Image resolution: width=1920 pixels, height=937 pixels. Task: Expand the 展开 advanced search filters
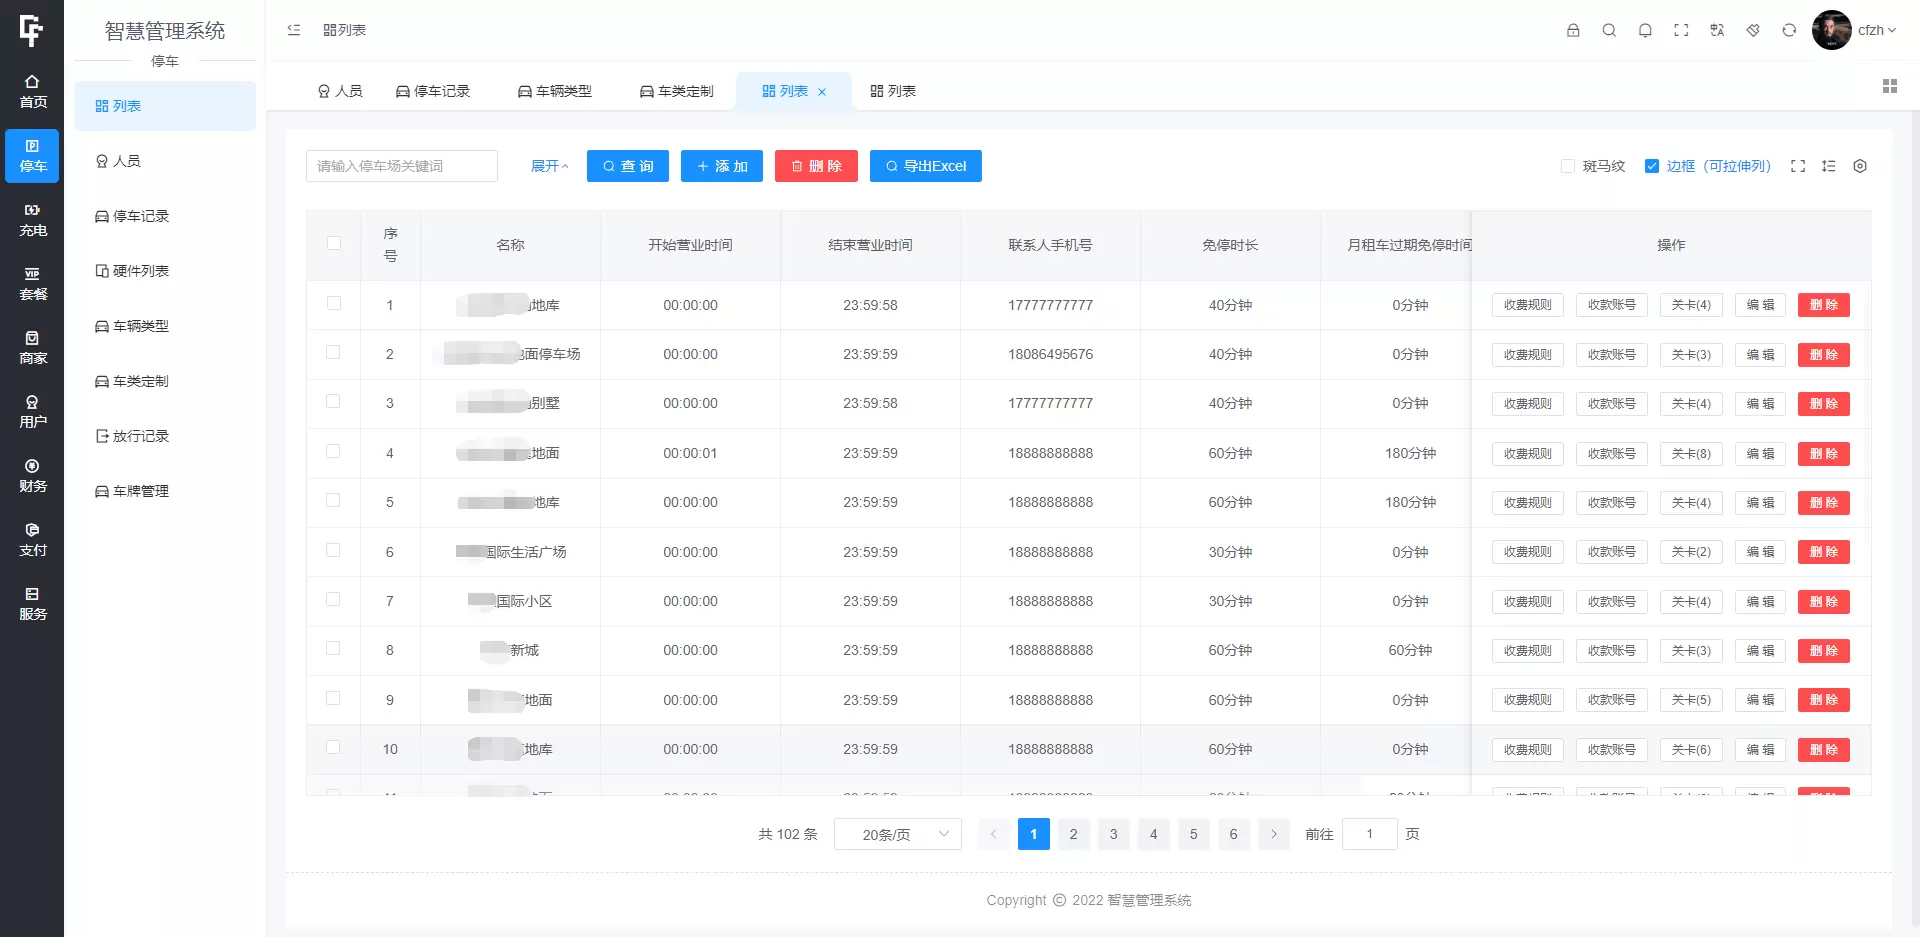pyautogui.click(x=549, y=166)
